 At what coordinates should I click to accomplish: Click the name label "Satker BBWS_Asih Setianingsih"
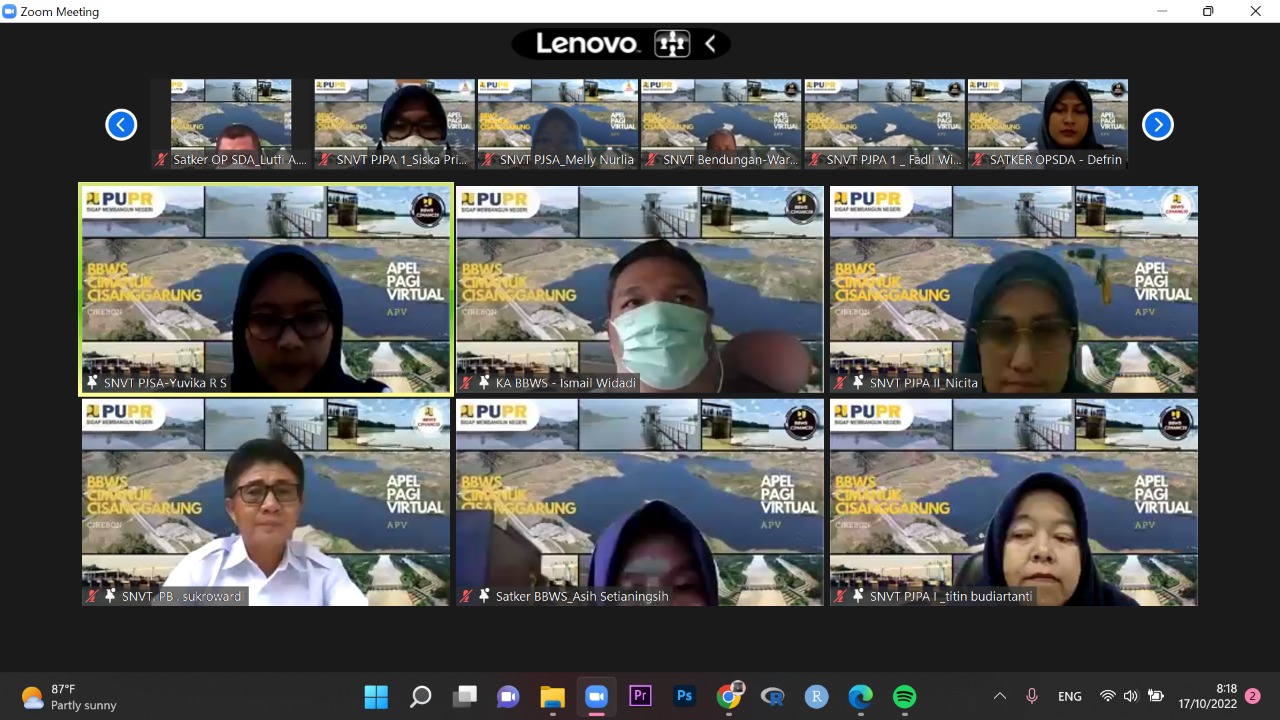(582, 597)
